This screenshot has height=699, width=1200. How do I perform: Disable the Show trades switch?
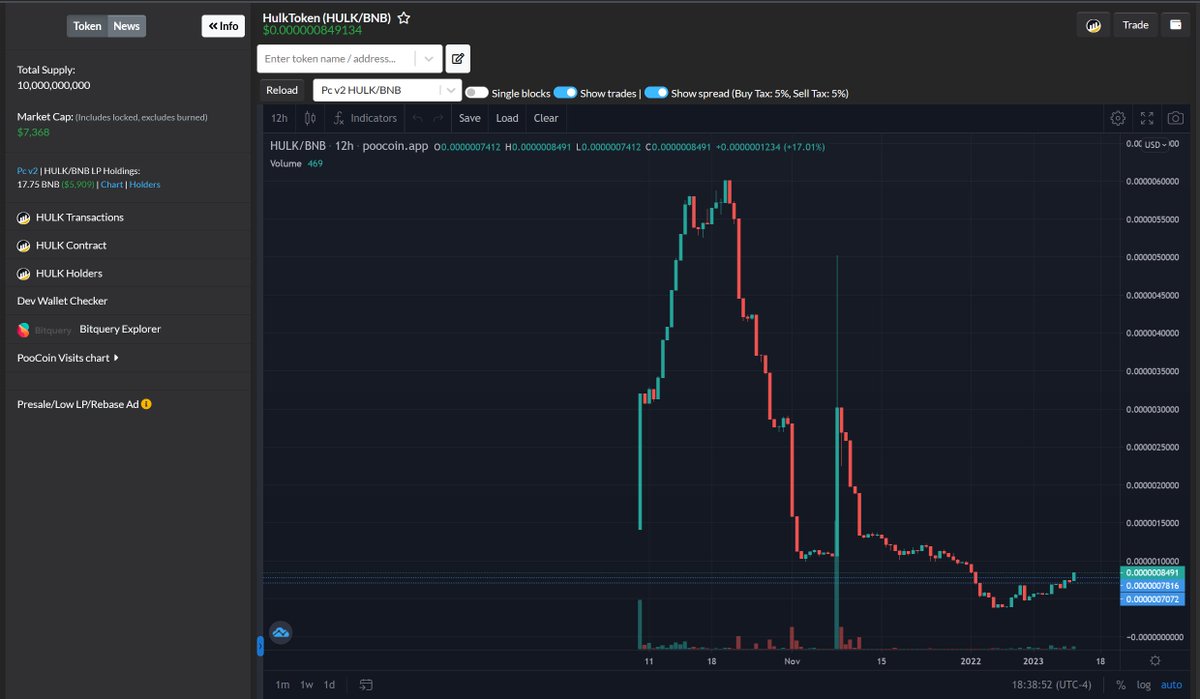[x=565, y=92]
